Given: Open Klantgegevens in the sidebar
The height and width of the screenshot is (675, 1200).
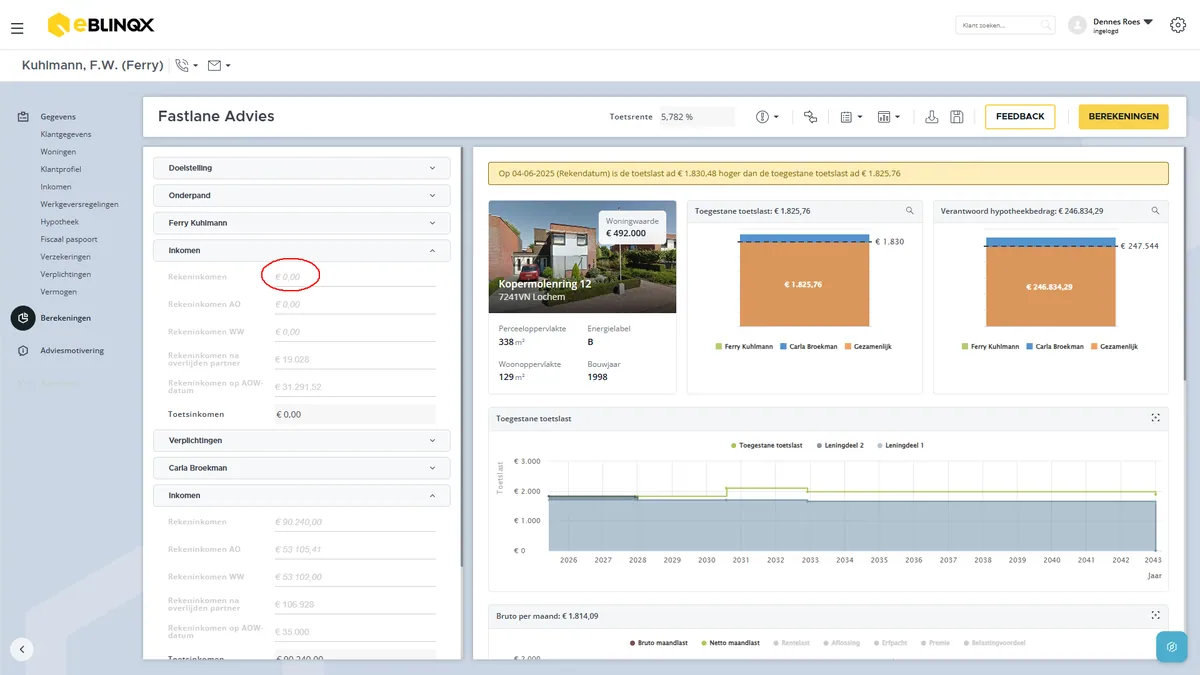Looking at the screenshot, I should coord(66,134).
